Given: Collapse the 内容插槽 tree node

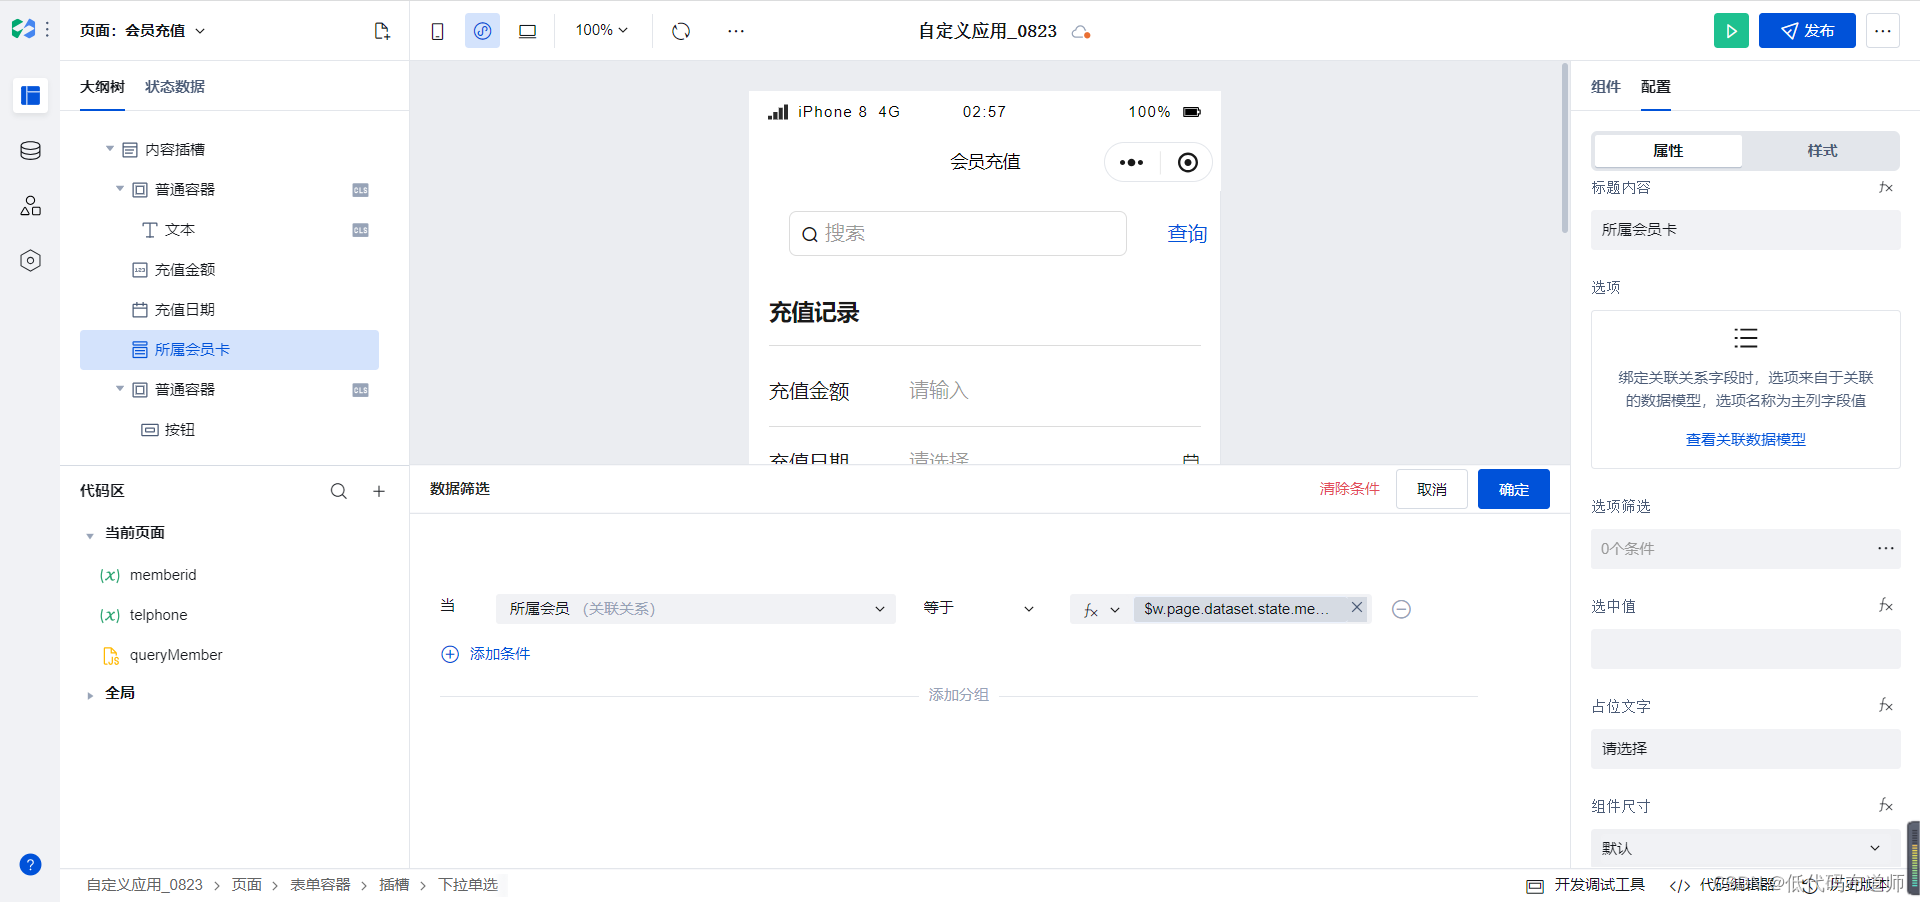Looking at the screenshot, I should coord(110,149).
